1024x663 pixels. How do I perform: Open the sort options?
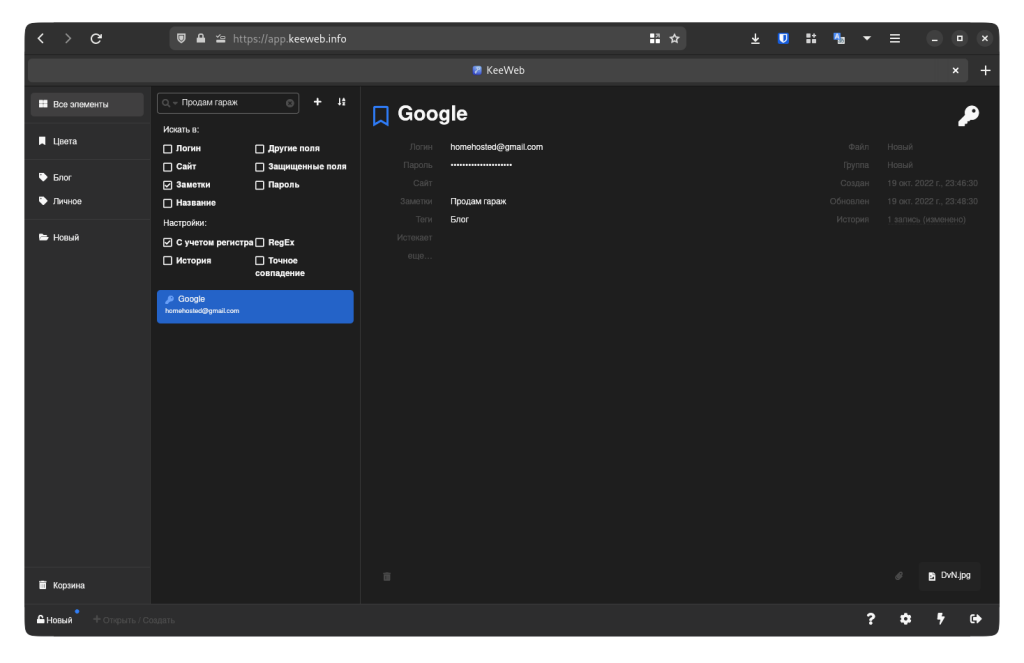click(342, 102)
